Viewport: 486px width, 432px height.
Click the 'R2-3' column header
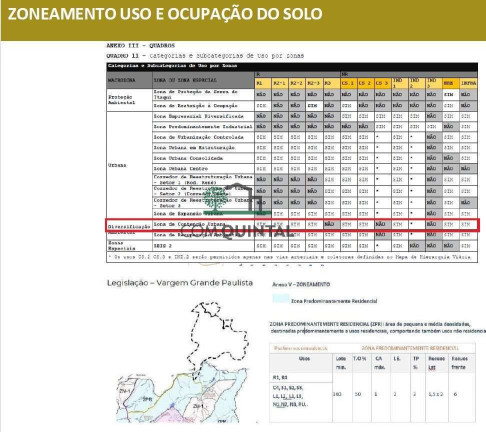[313, 83]
